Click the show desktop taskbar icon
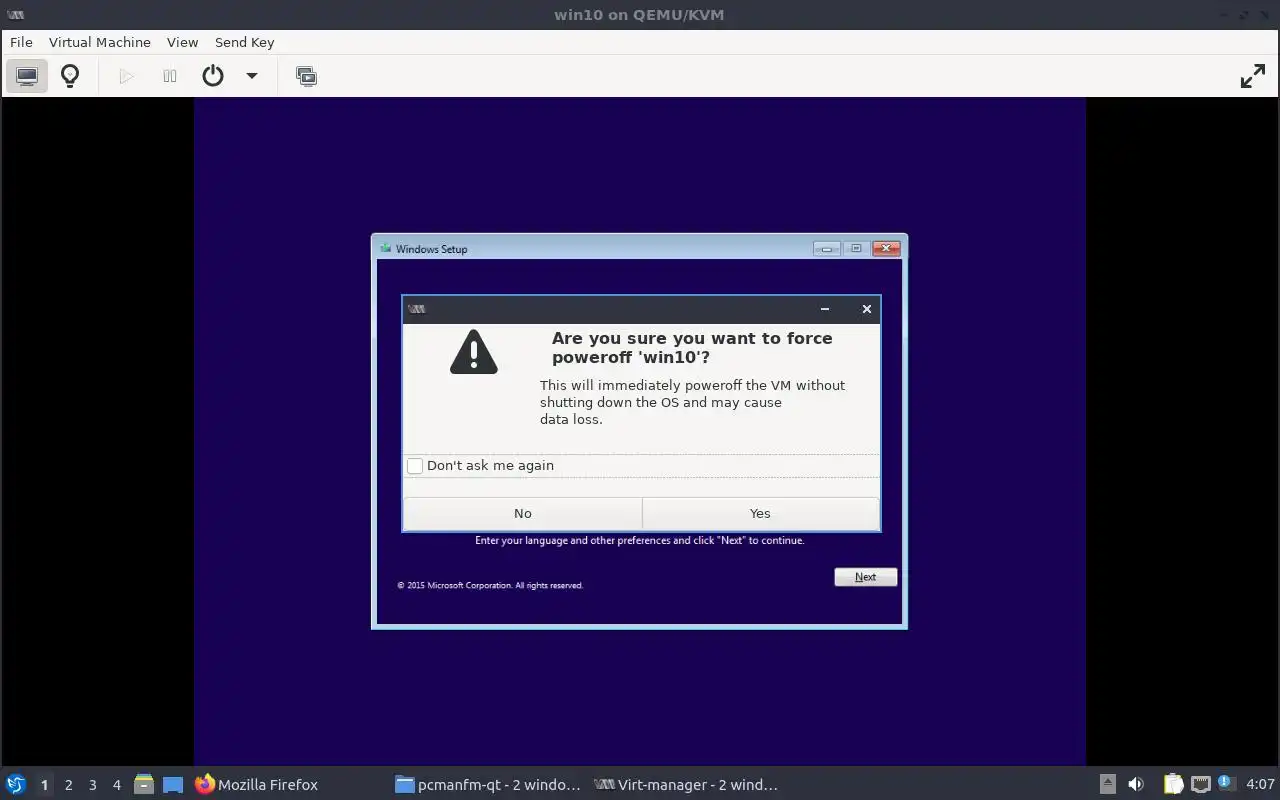The image size is (1280, 800). [173, 785]
